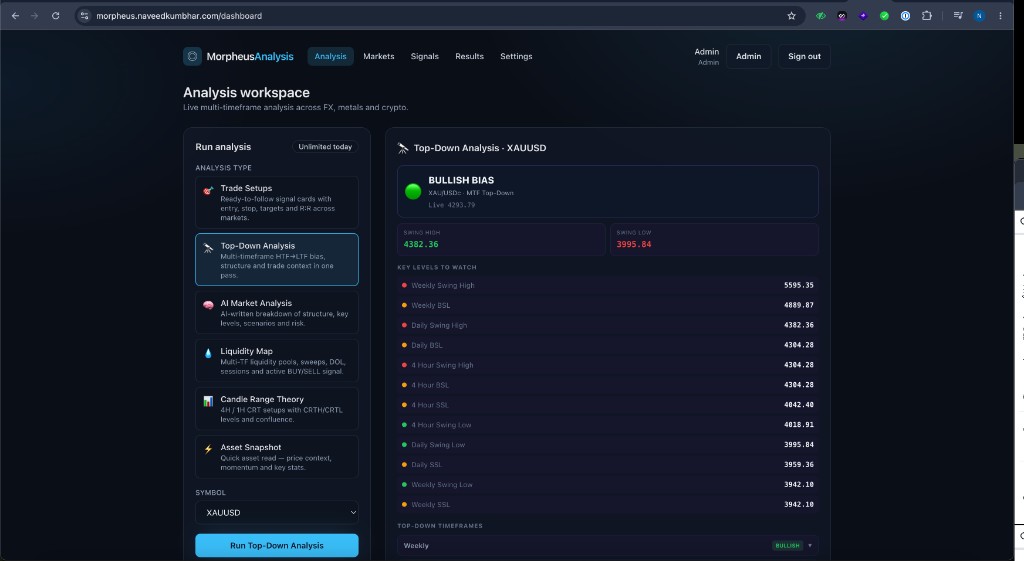Reload the page with the refresh icon

56,16
